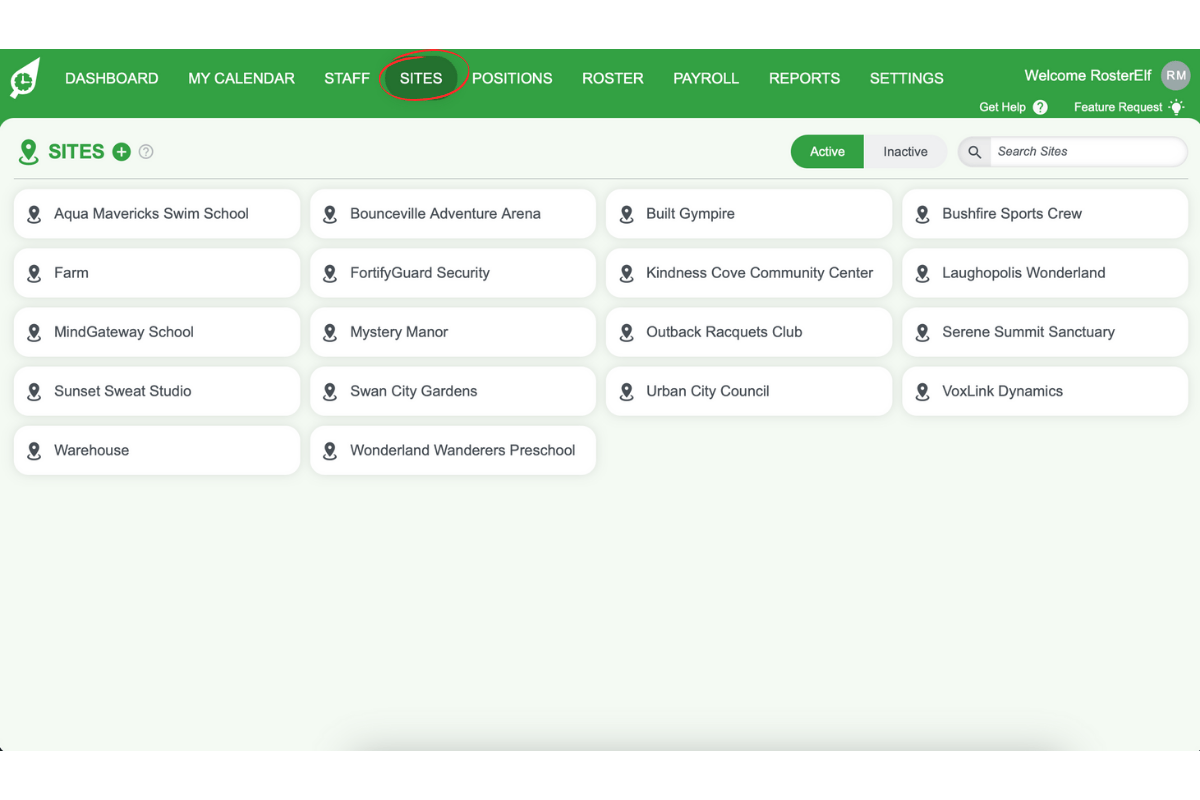Click the Get Help question icon

coord(1042,107)
